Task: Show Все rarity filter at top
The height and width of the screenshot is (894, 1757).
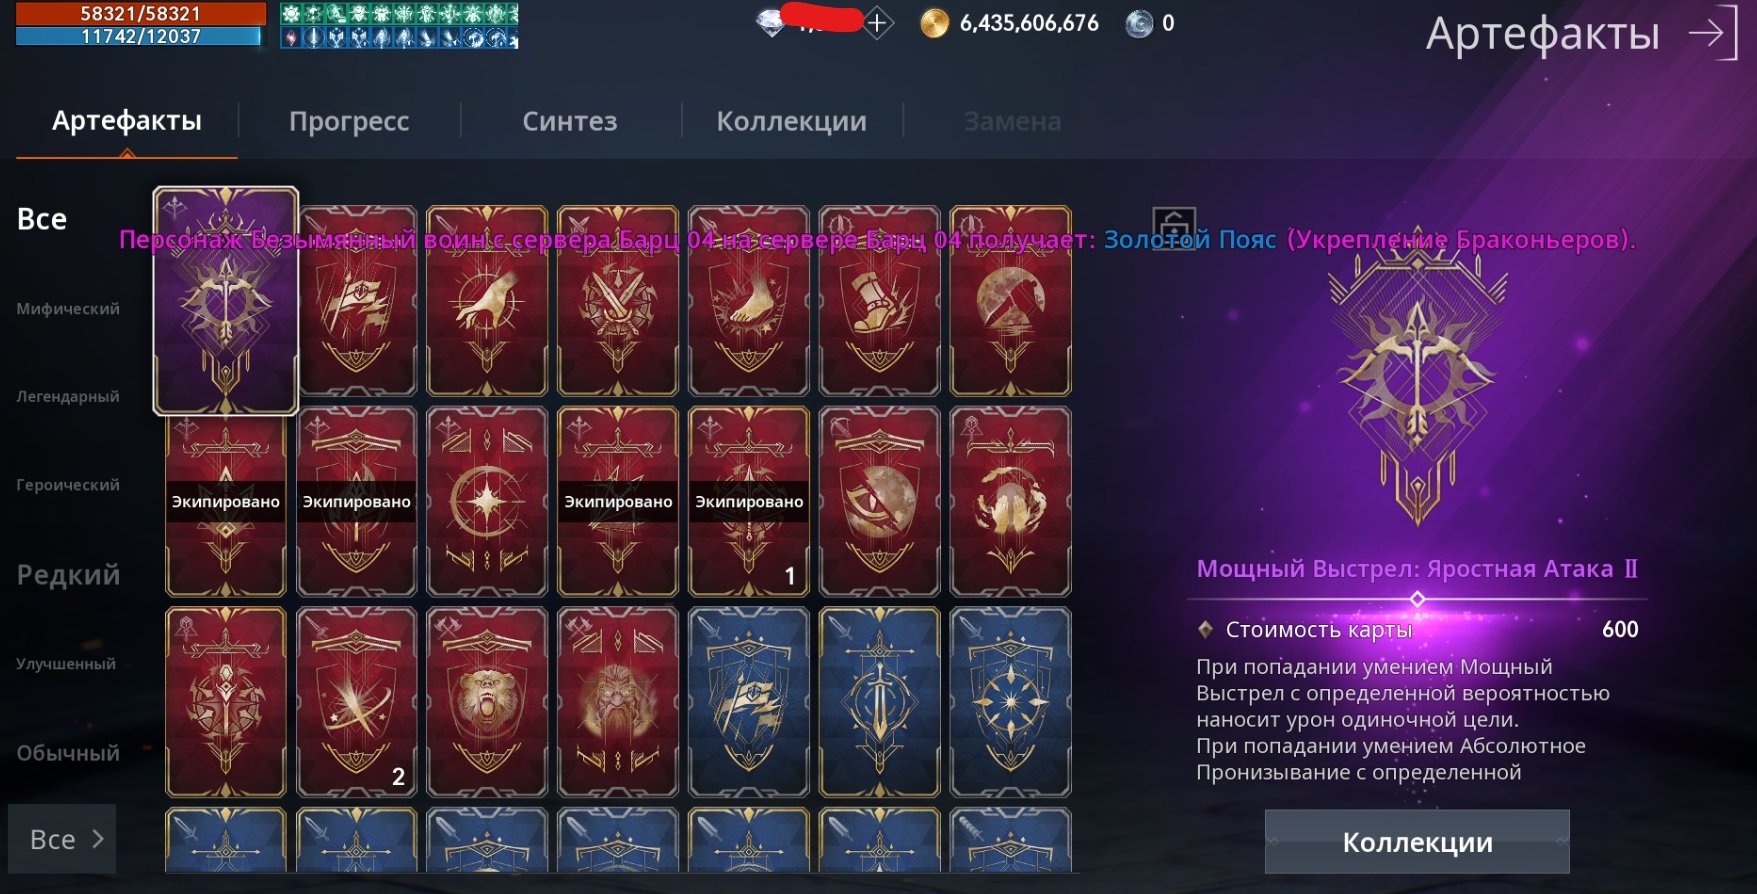Action: [x=42, y=219]
